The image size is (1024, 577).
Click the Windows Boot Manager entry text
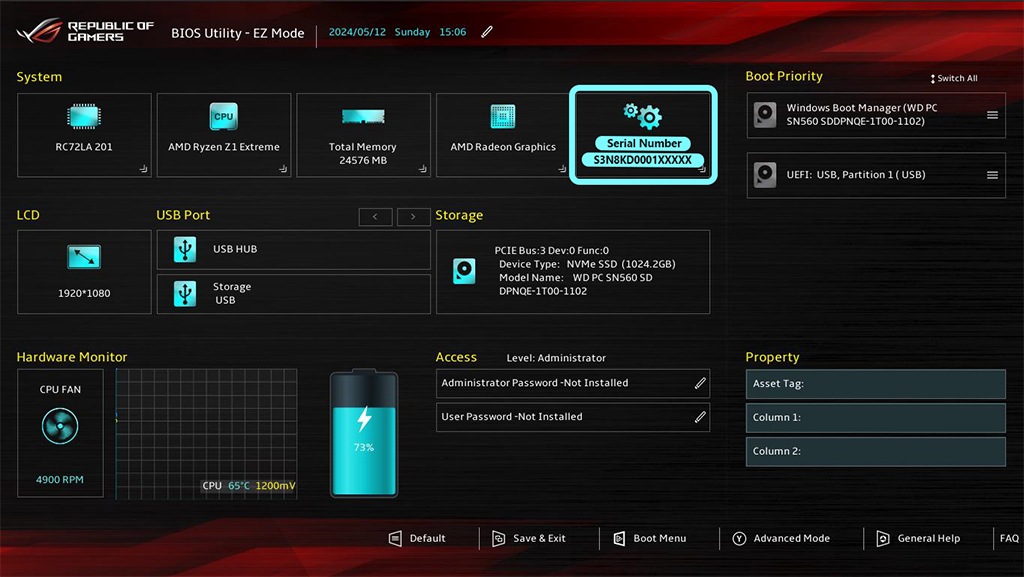point(861,114)
